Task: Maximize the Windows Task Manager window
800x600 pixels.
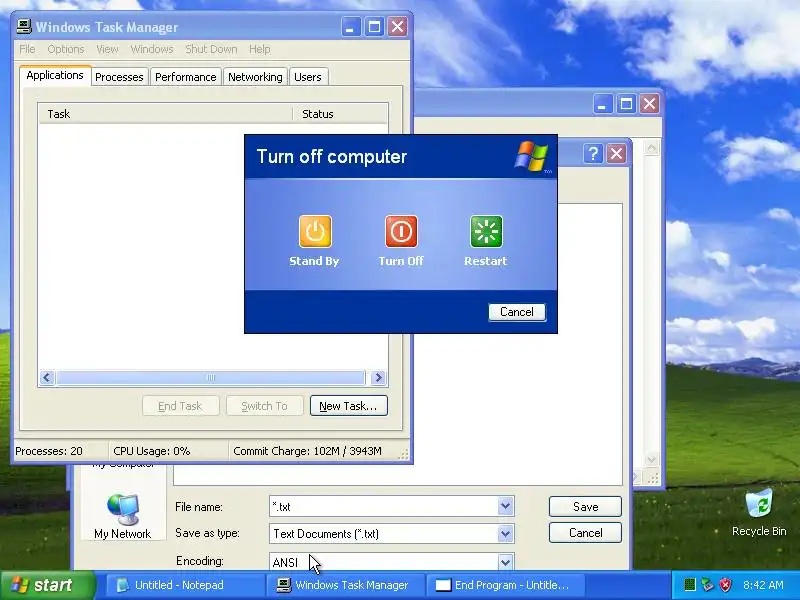Action: [x=374, y=27]
